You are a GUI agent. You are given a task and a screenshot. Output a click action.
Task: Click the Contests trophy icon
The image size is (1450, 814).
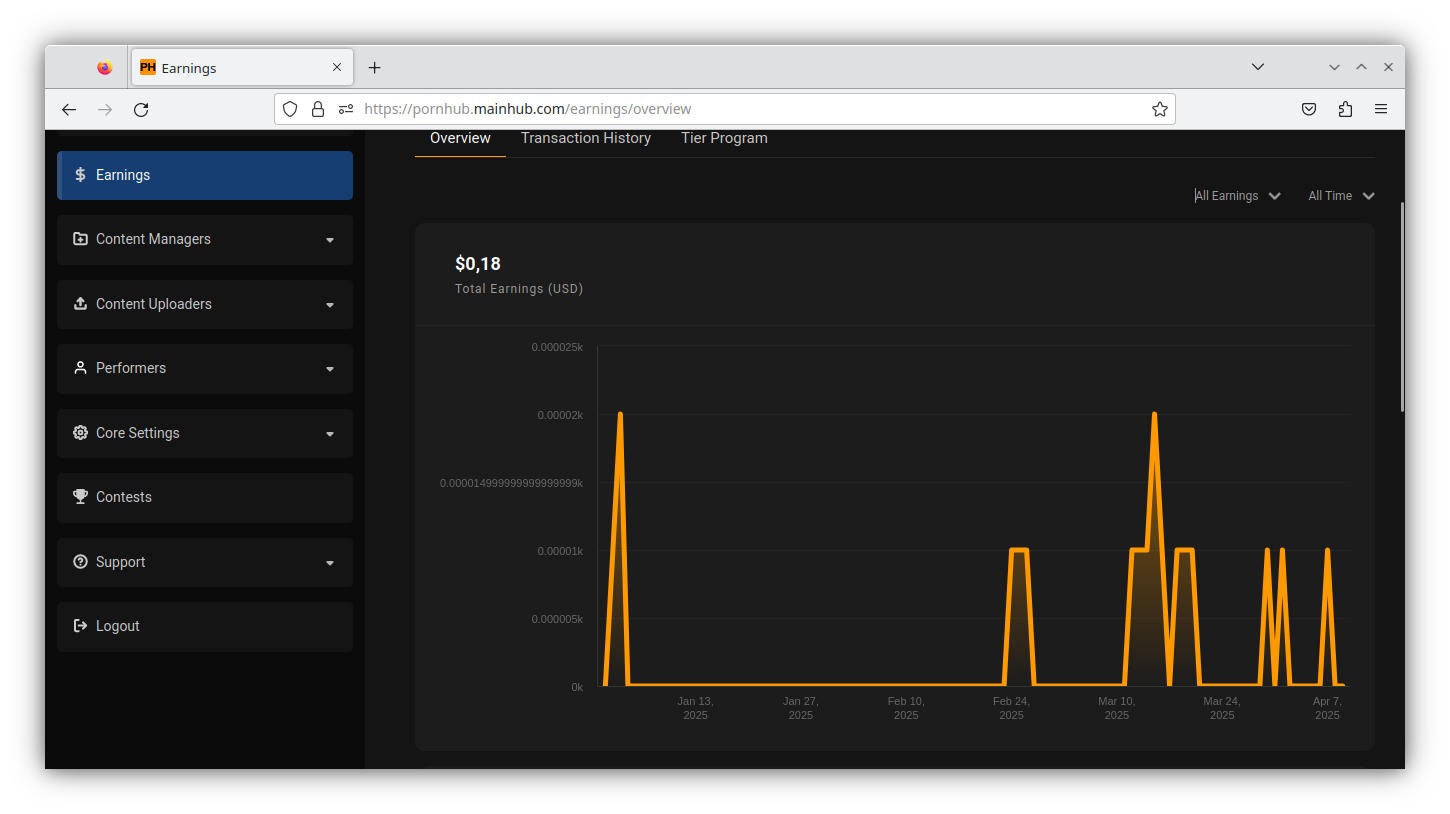[80, 497]
